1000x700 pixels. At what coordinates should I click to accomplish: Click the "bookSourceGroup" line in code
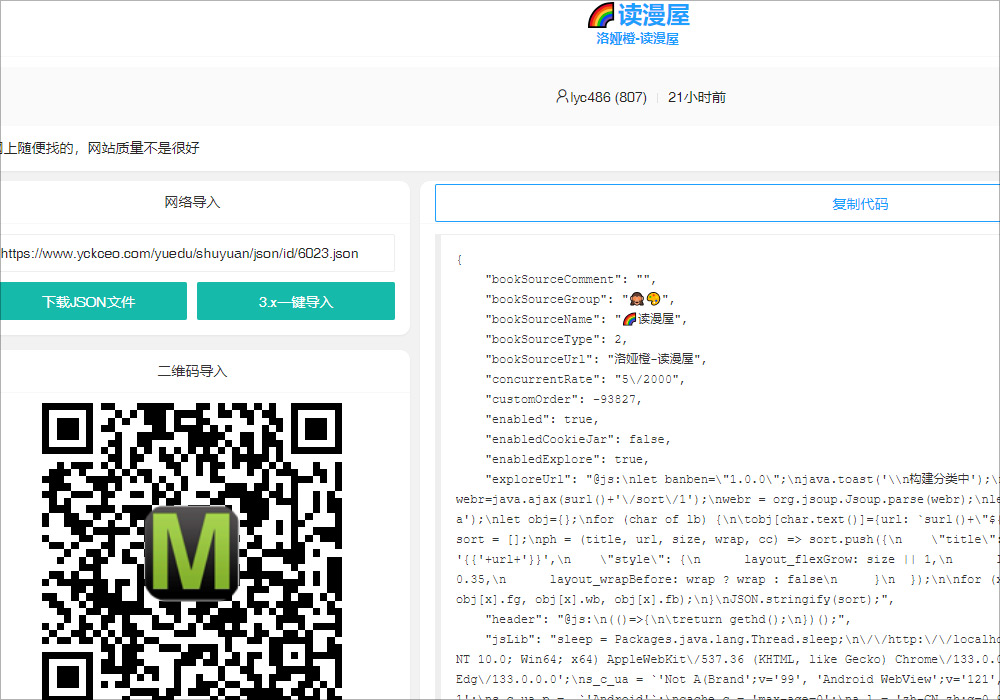pos(579,299)
